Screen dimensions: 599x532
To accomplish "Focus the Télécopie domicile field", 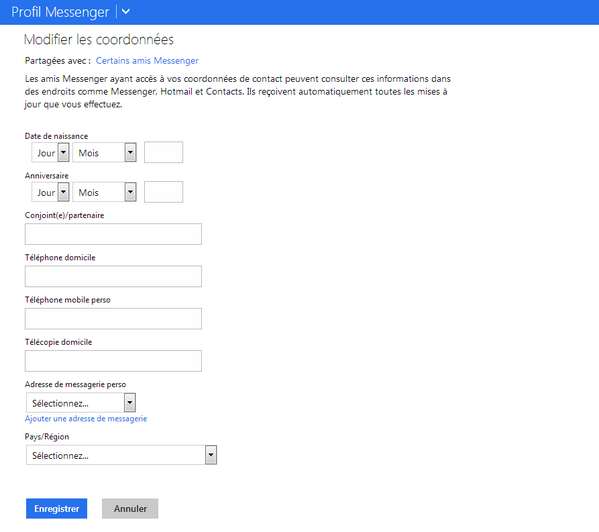I will (x=113, y=361).
